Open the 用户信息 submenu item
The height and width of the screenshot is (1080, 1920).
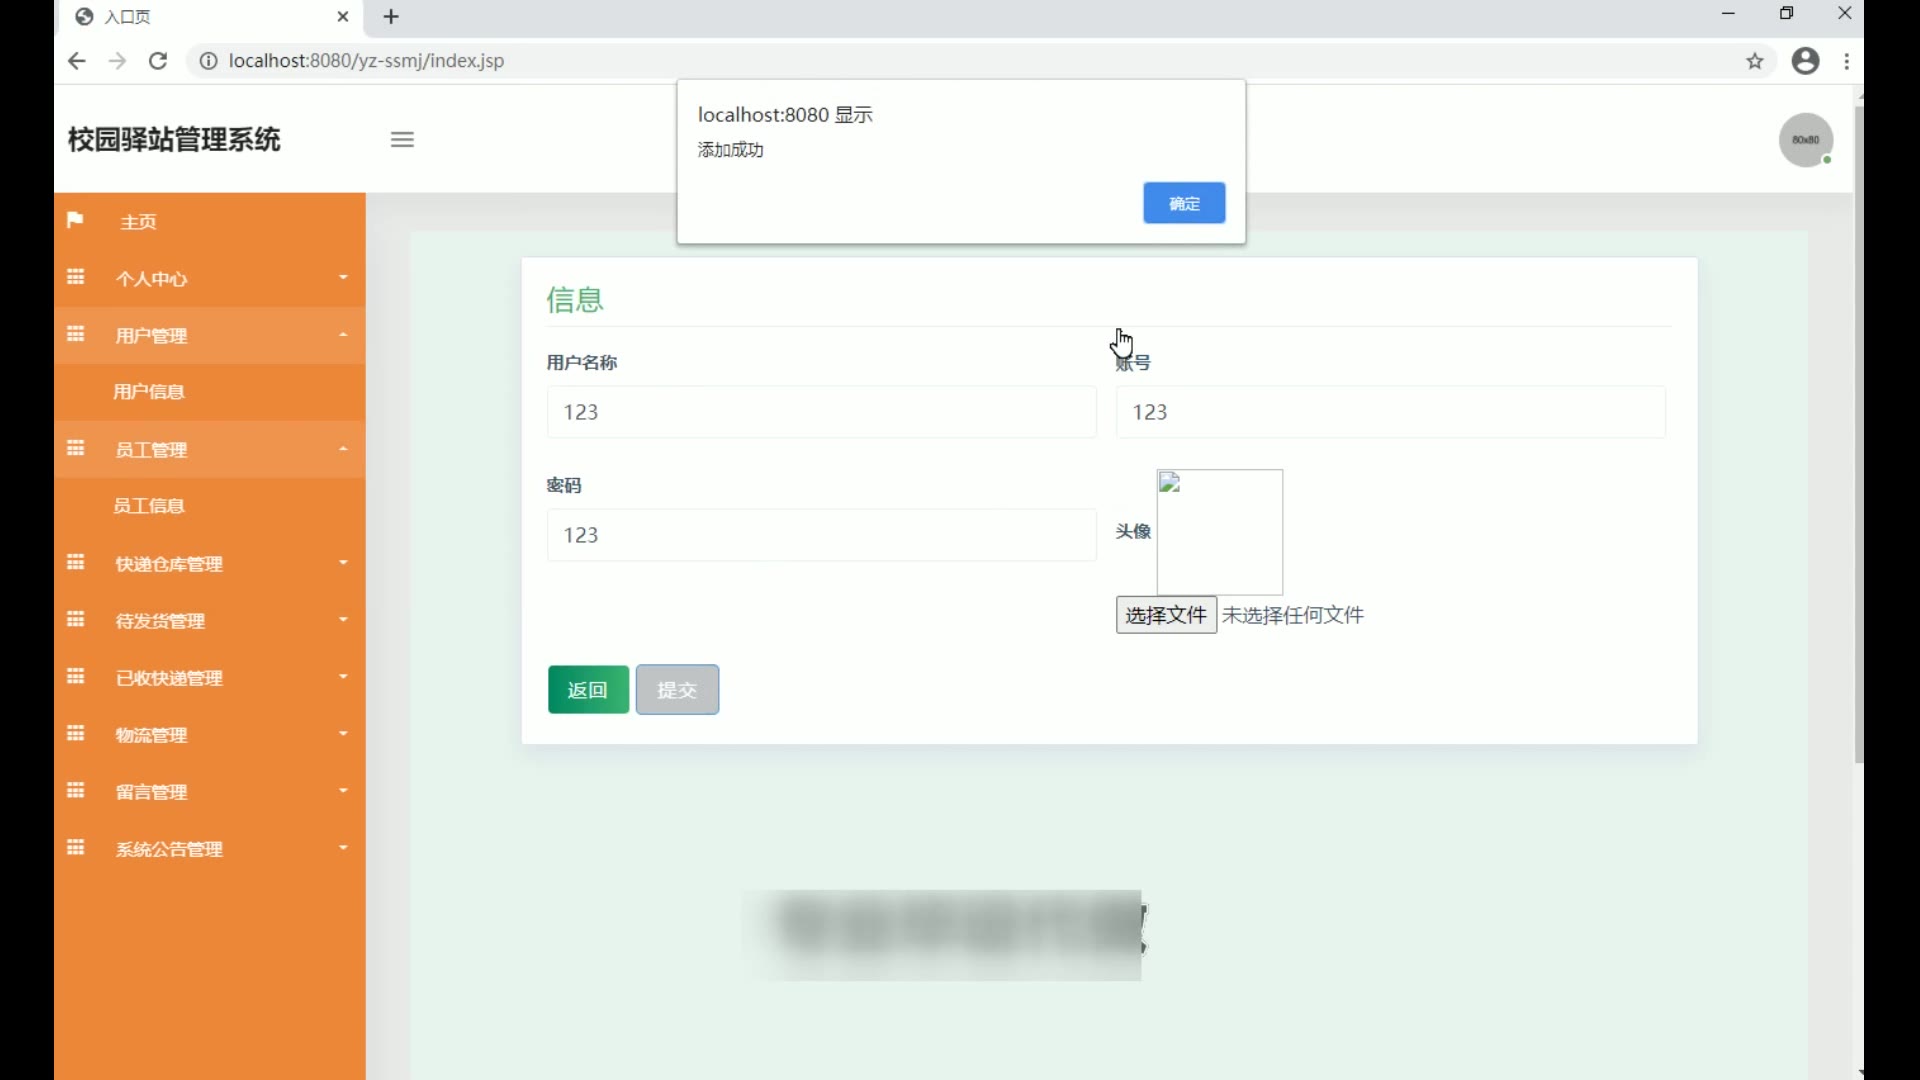click(x=149, y=392)
